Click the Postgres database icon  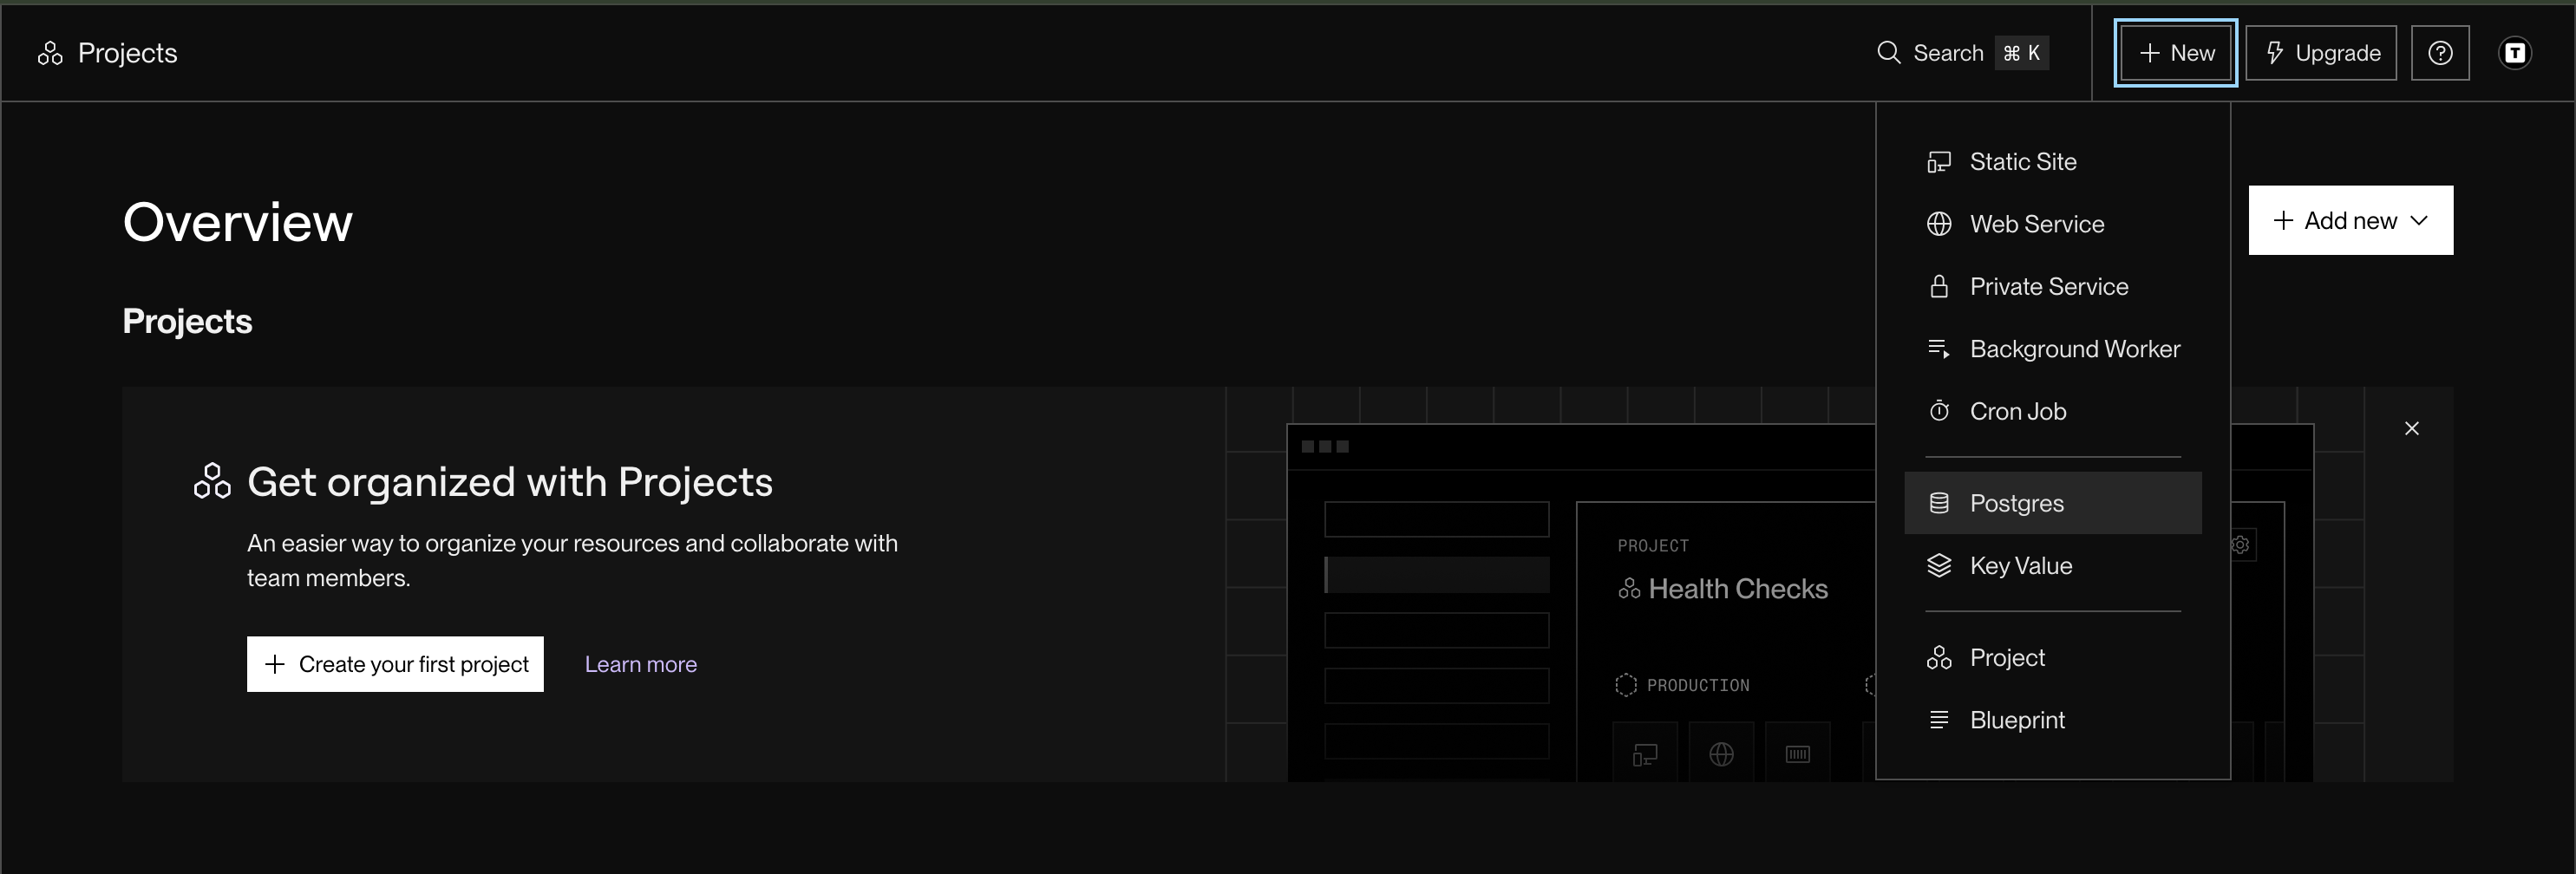1938,503
